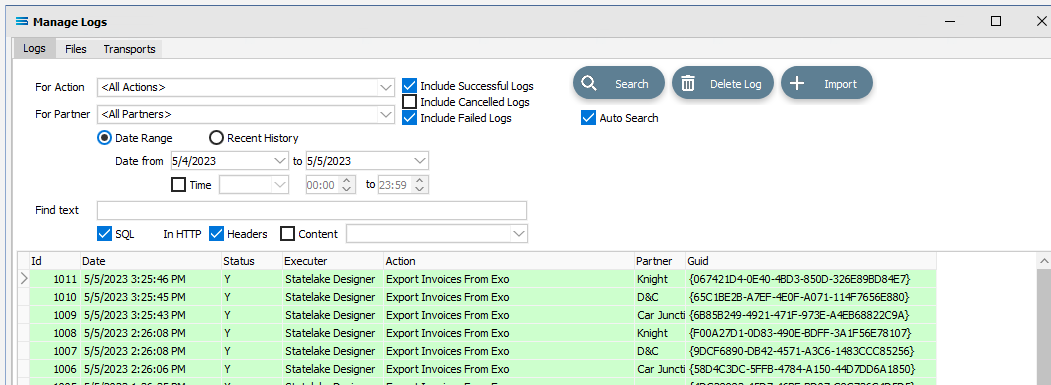The height and width of the screenshot is (385, 1051).
Task: Click into the Find text input field
Action: (312, 211)
